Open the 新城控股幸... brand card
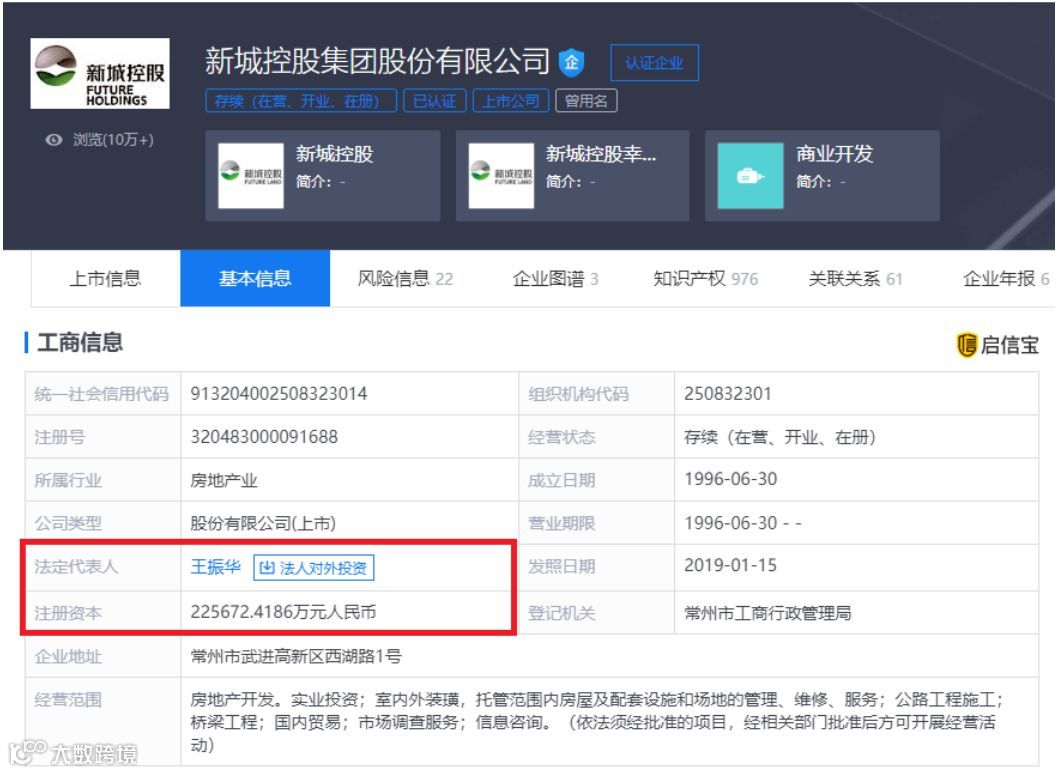 point(573,176)
